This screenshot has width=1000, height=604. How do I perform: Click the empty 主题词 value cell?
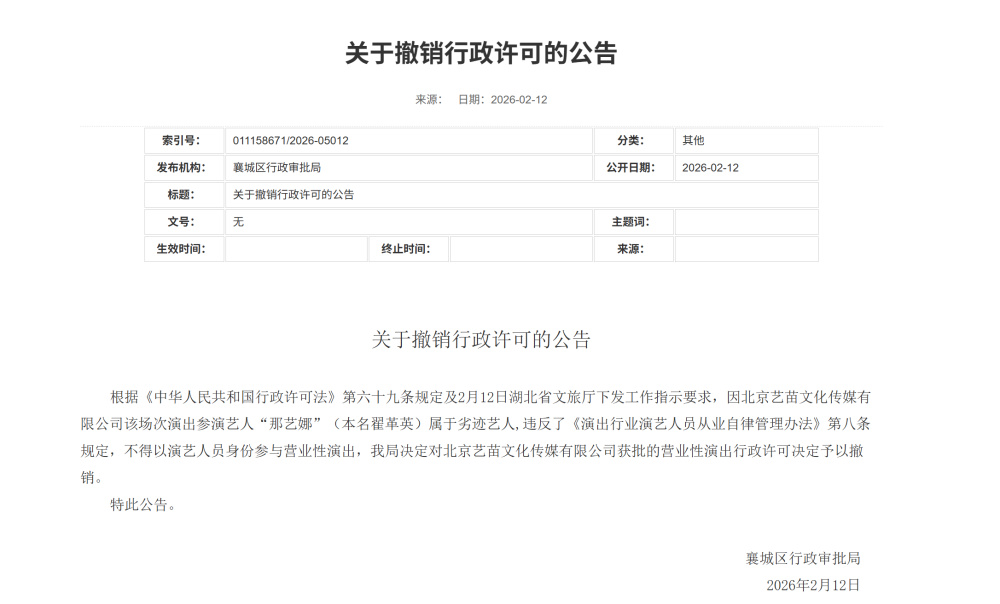coord(746,222)
